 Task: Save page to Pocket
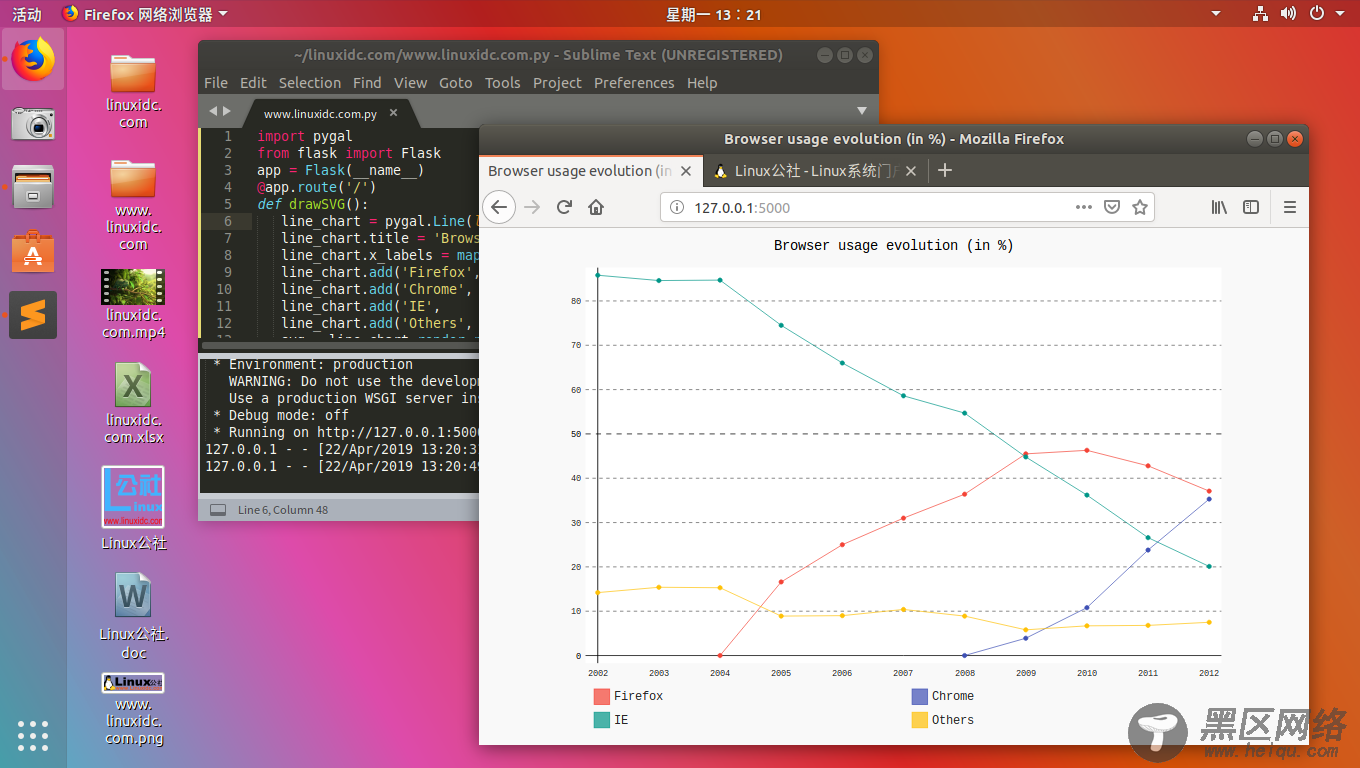point(1111,207)
